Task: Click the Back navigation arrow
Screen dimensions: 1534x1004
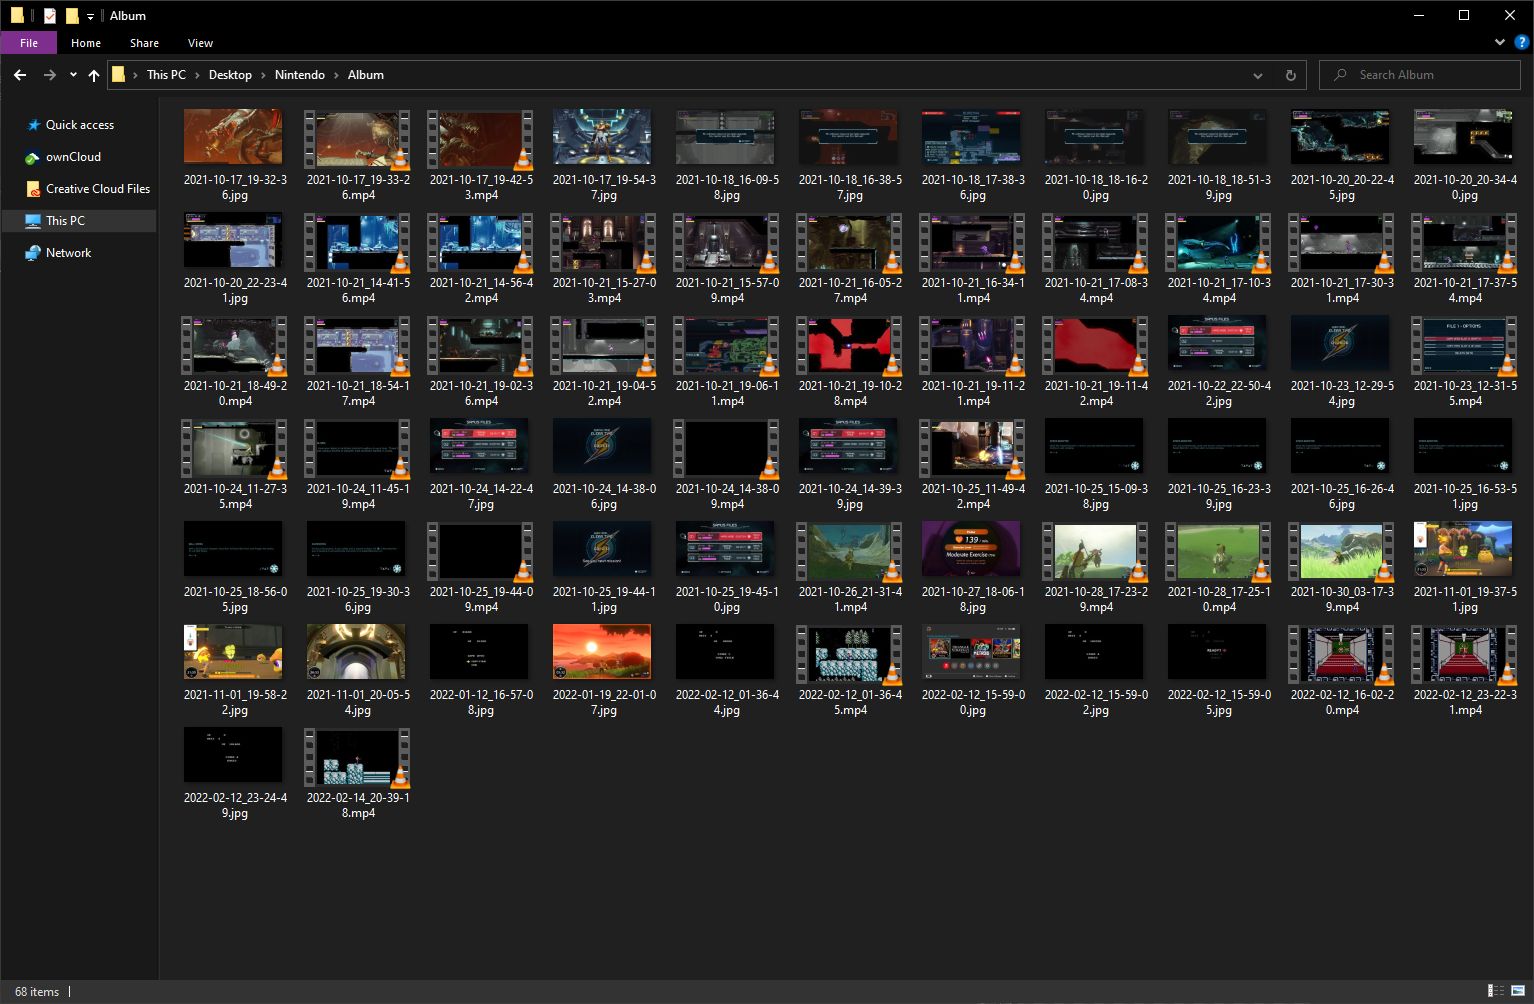Action: 20,75
